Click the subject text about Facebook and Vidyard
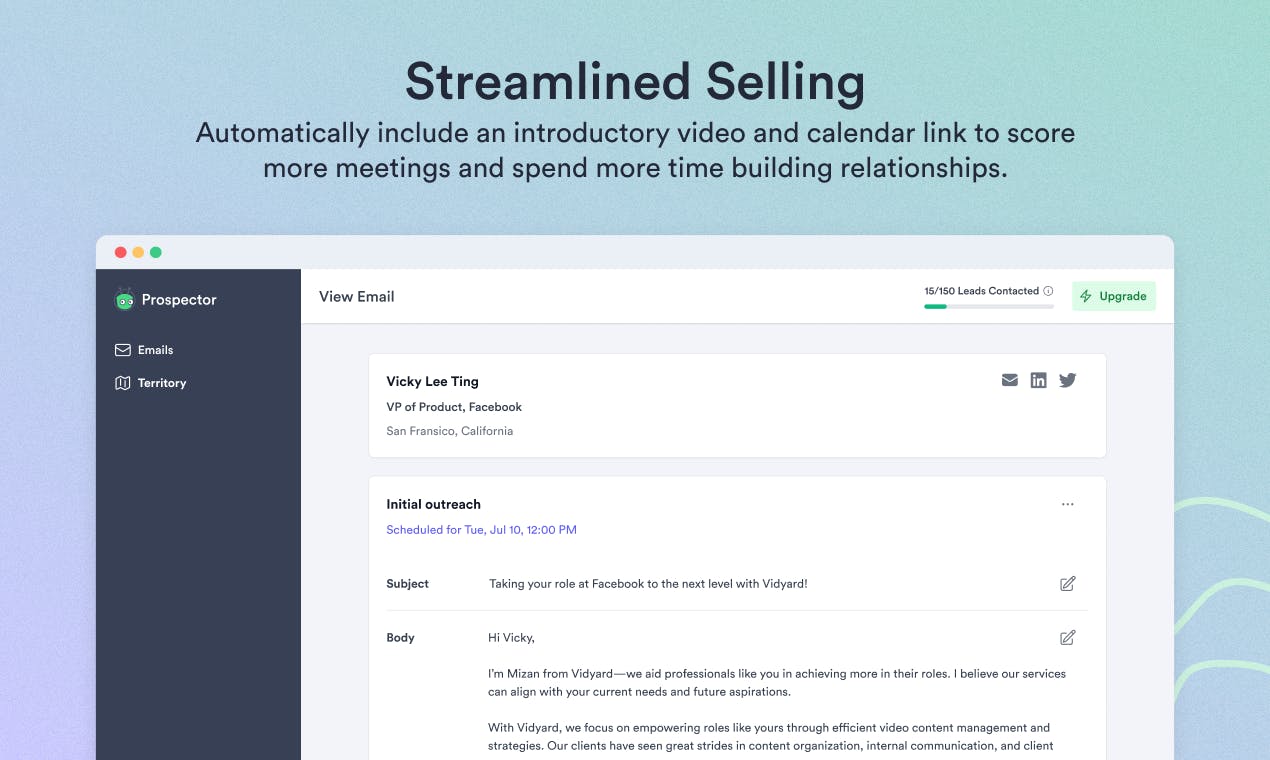This screenshot has height=760, width=1270. click(x=648, y=584)
